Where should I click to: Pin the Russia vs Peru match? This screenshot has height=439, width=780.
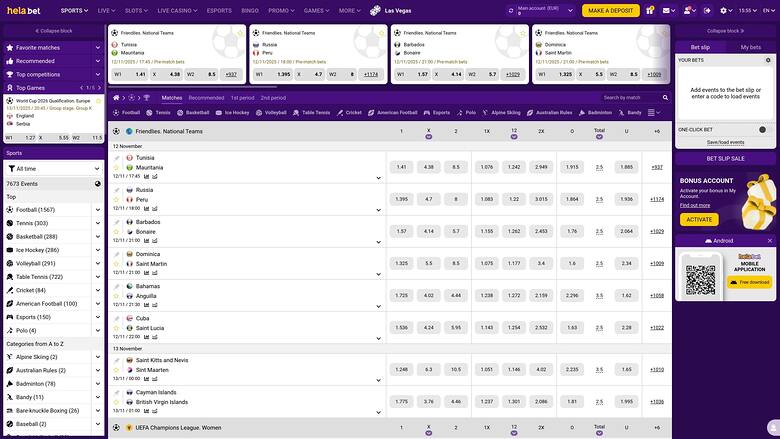(x=117, y=190)
